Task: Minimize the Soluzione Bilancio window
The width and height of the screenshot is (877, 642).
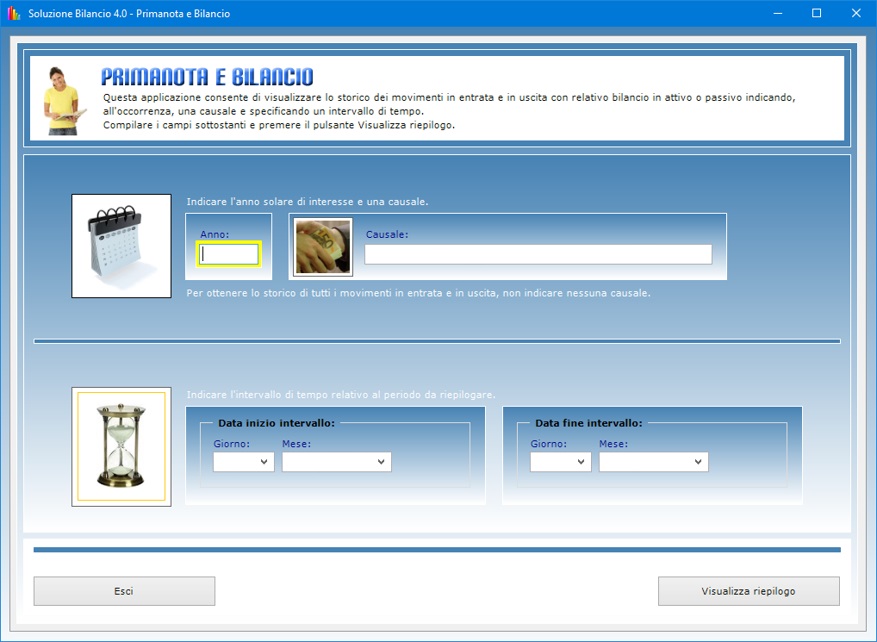Action: point(777,13)
